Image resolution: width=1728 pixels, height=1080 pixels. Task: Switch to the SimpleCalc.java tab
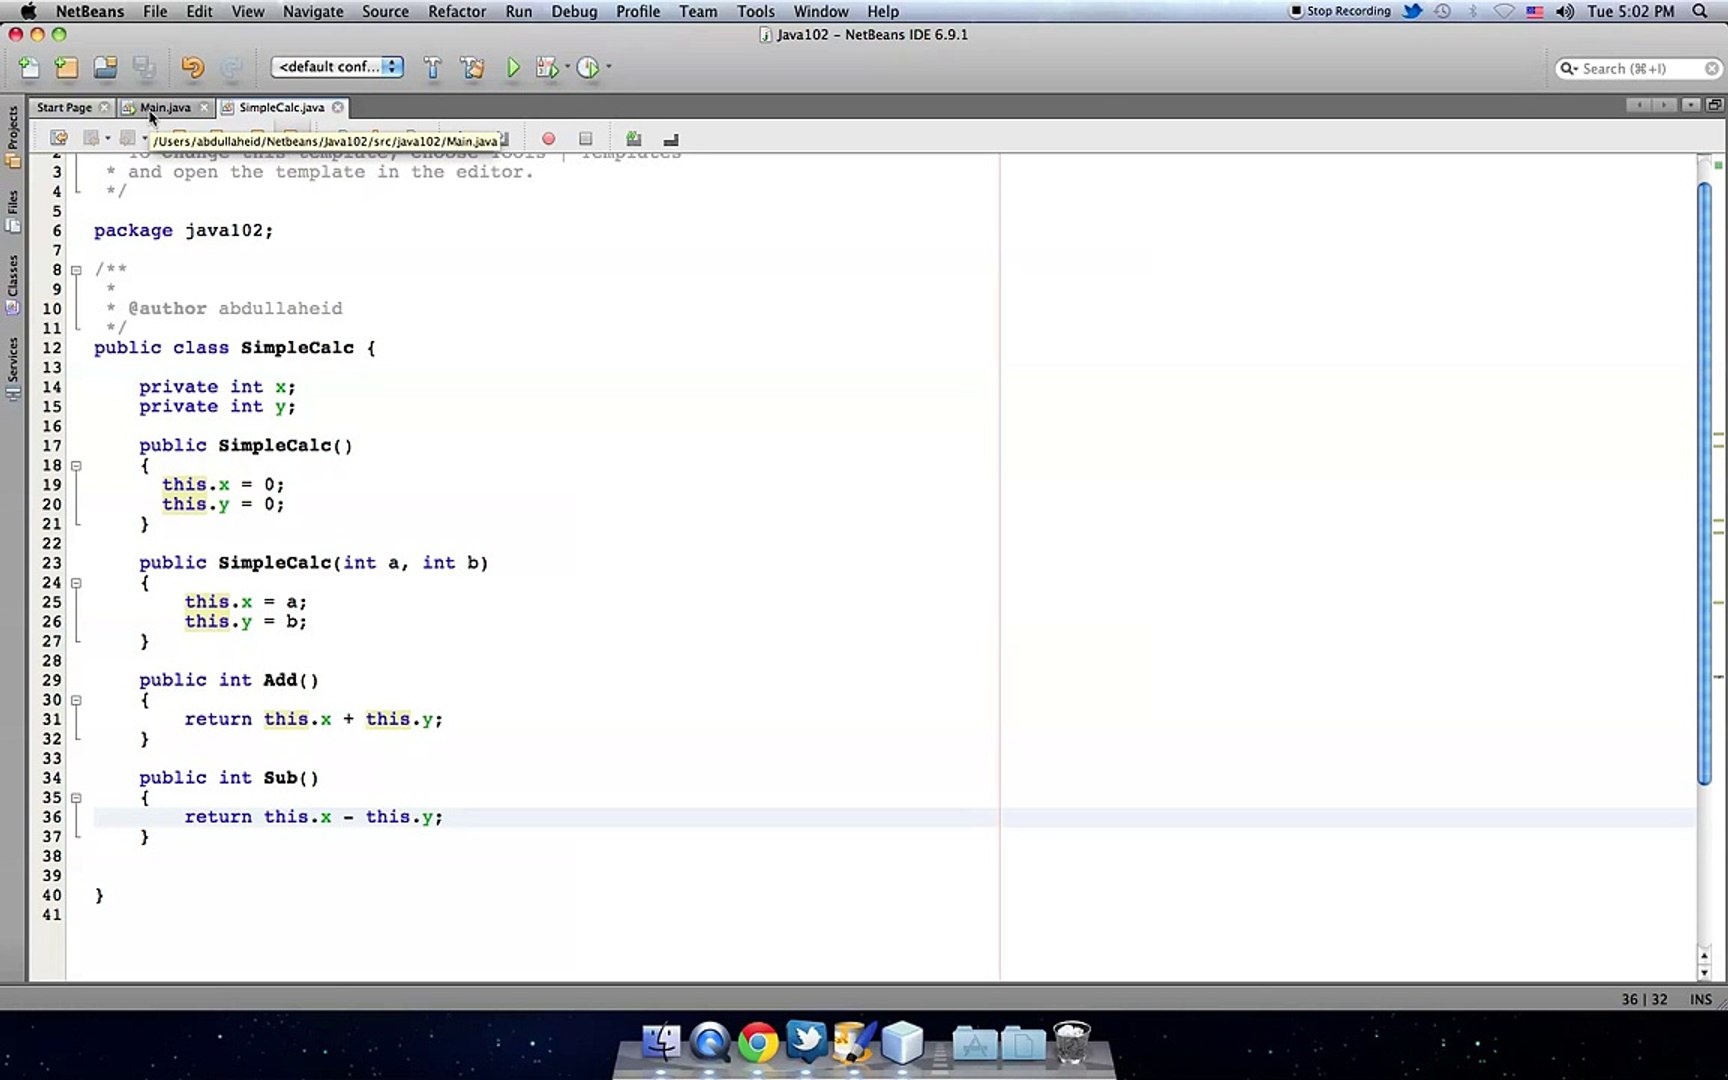point(281,107)
